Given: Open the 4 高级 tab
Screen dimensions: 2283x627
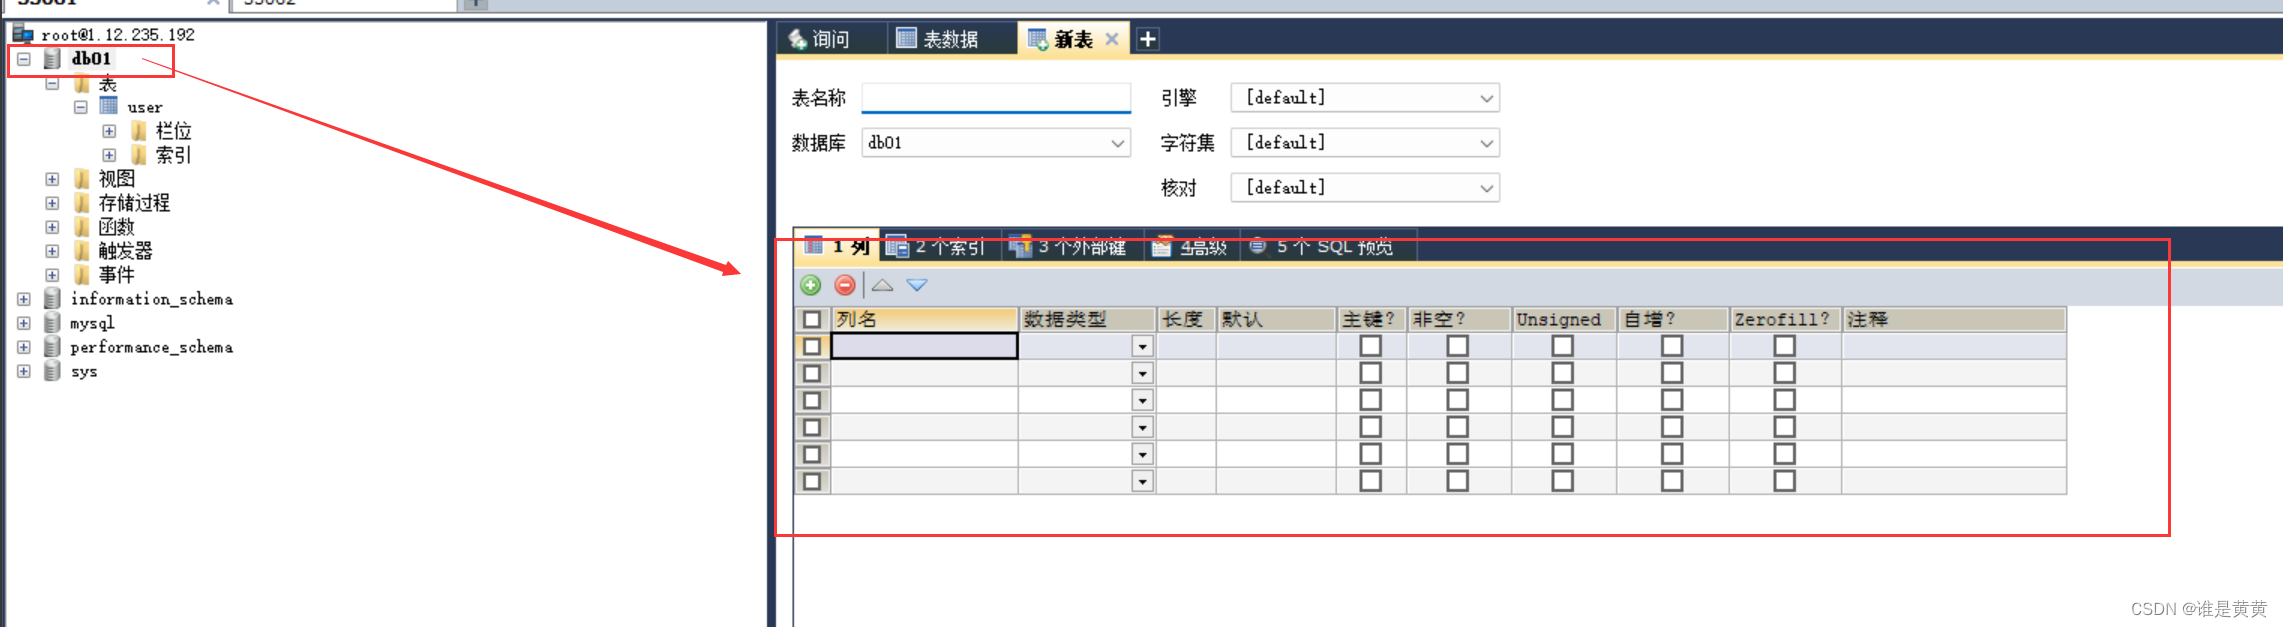Looking at the screenshot, I should coord(1191,246).
